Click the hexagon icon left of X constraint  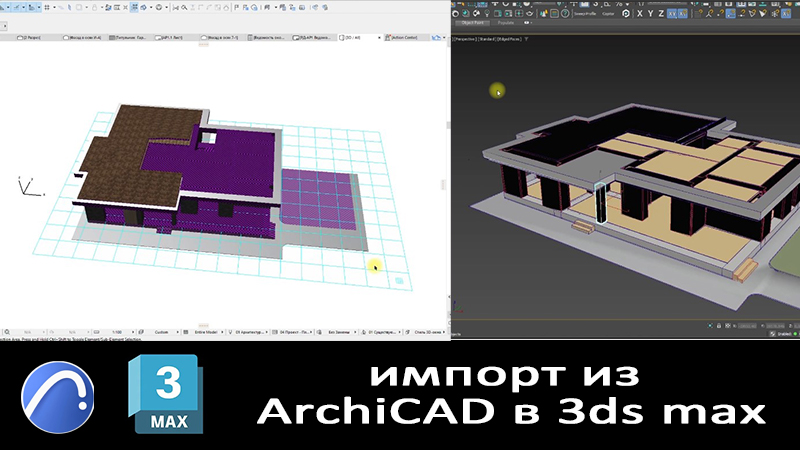tap(626, 14)
